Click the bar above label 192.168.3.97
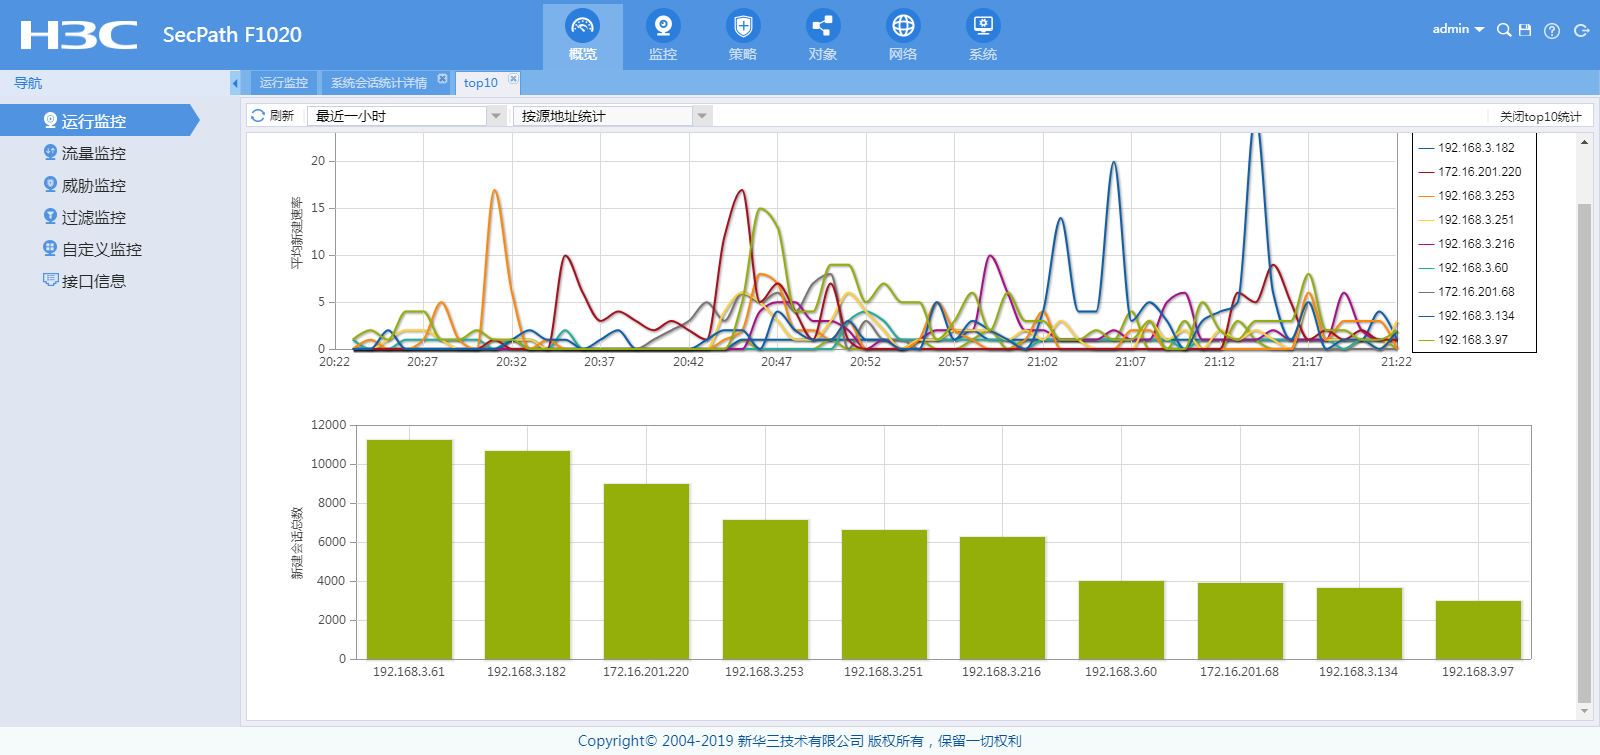Viewport: 1600px width, 755px height. tap(1479, 630)
